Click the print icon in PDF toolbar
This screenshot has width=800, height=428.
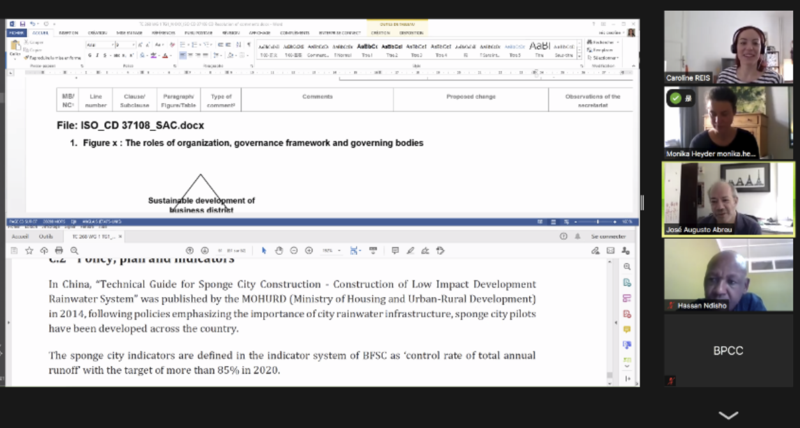pos(60,250)
